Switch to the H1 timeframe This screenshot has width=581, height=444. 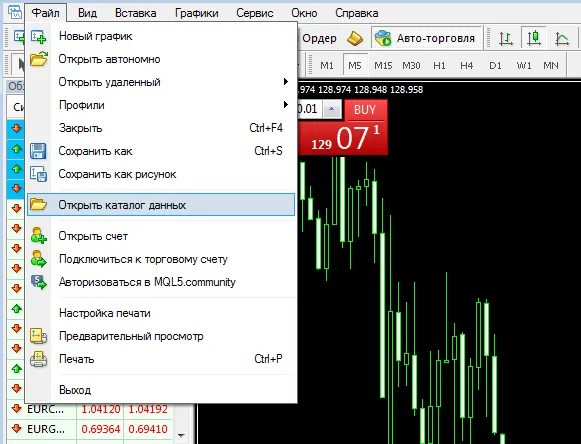click(439, 66)
